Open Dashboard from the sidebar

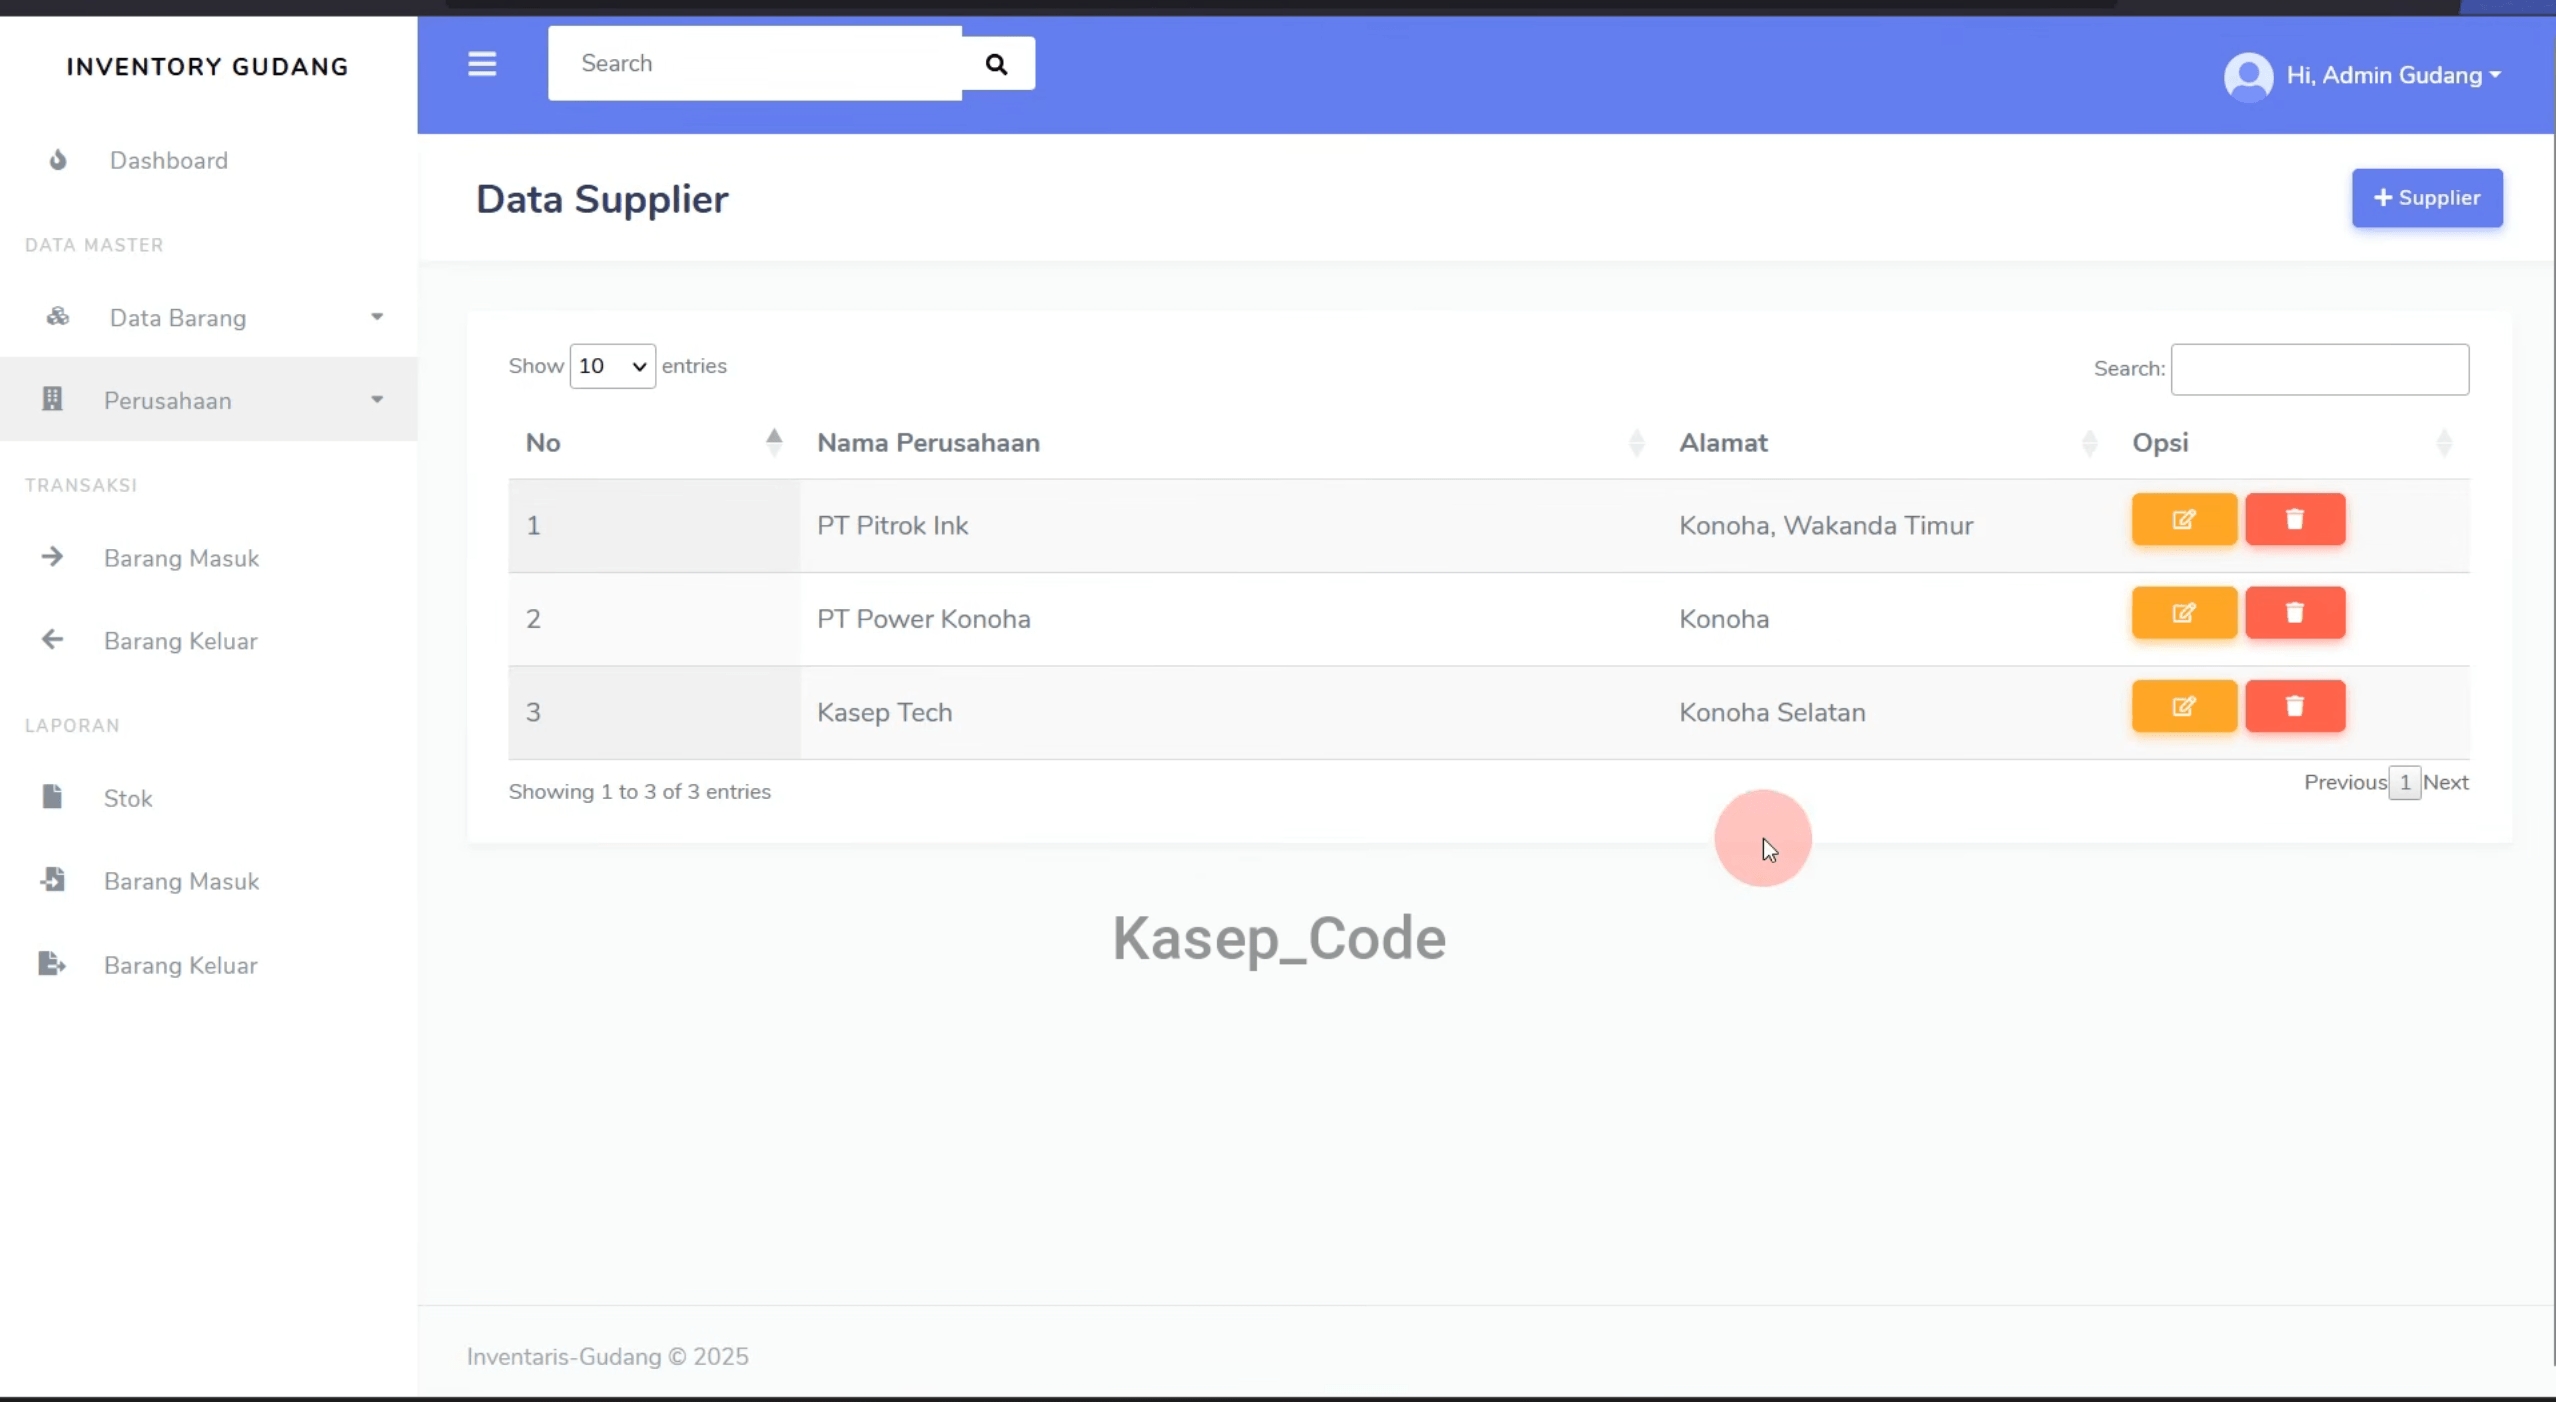[169, 160]
